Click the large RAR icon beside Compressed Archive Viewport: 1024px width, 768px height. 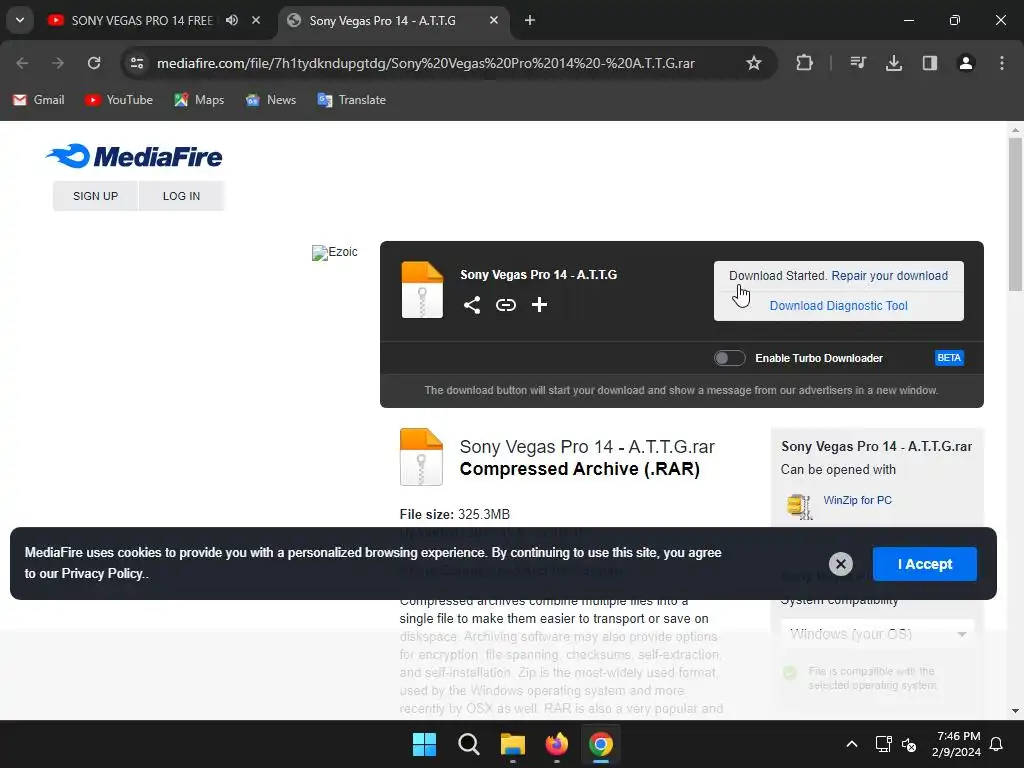[421, 457]
